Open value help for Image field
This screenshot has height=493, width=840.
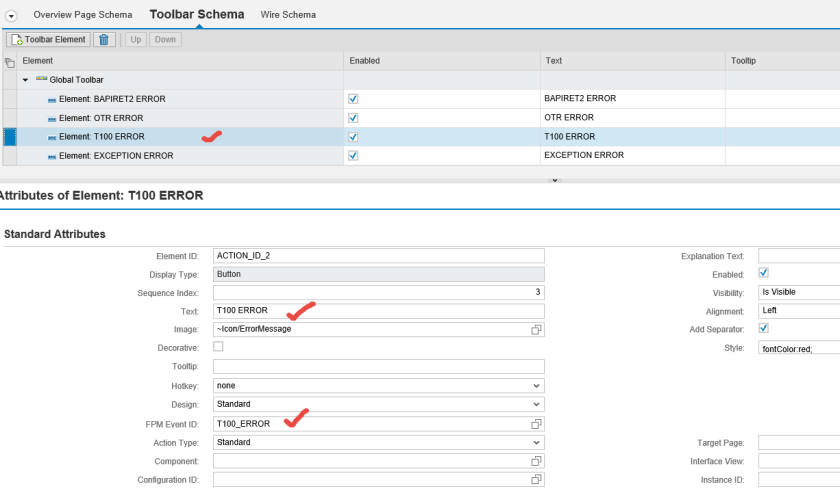[x=536, y=330]
